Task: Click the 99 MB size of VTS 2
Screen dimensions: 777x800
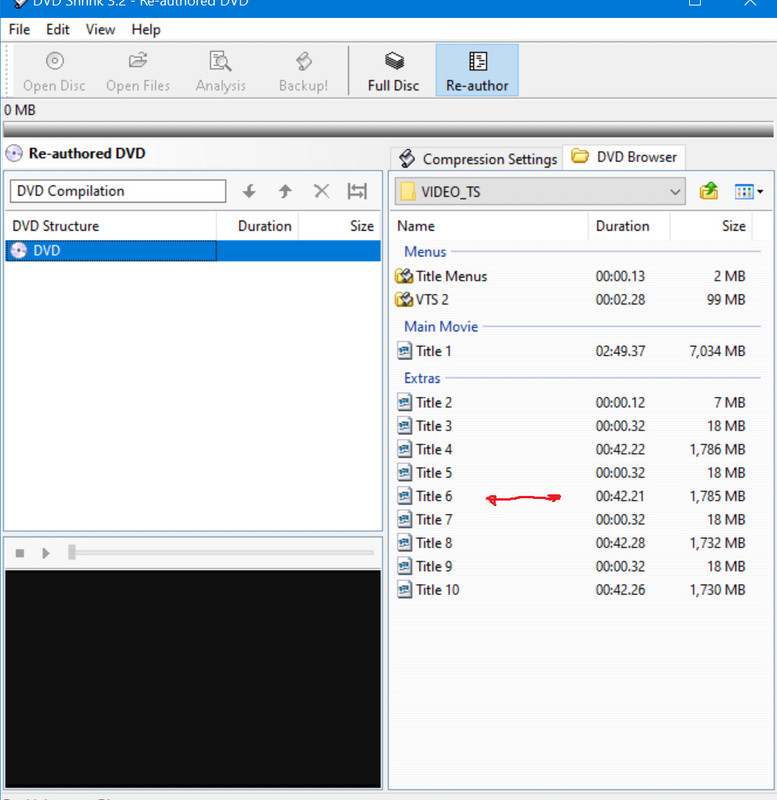Action: point(726,299)
